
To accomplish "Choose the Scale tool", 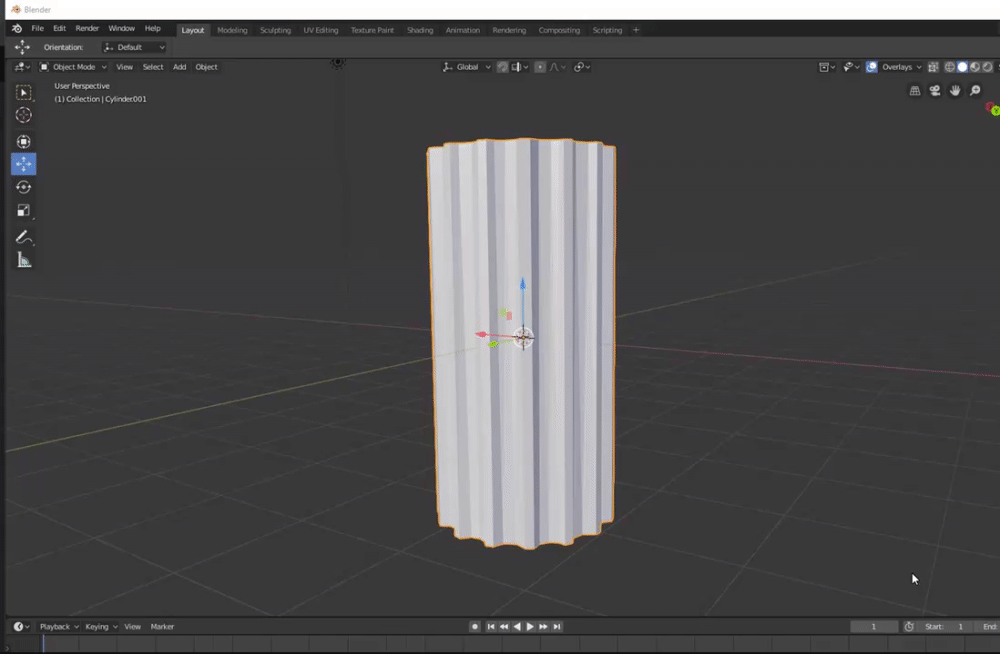I will [24, 210].
